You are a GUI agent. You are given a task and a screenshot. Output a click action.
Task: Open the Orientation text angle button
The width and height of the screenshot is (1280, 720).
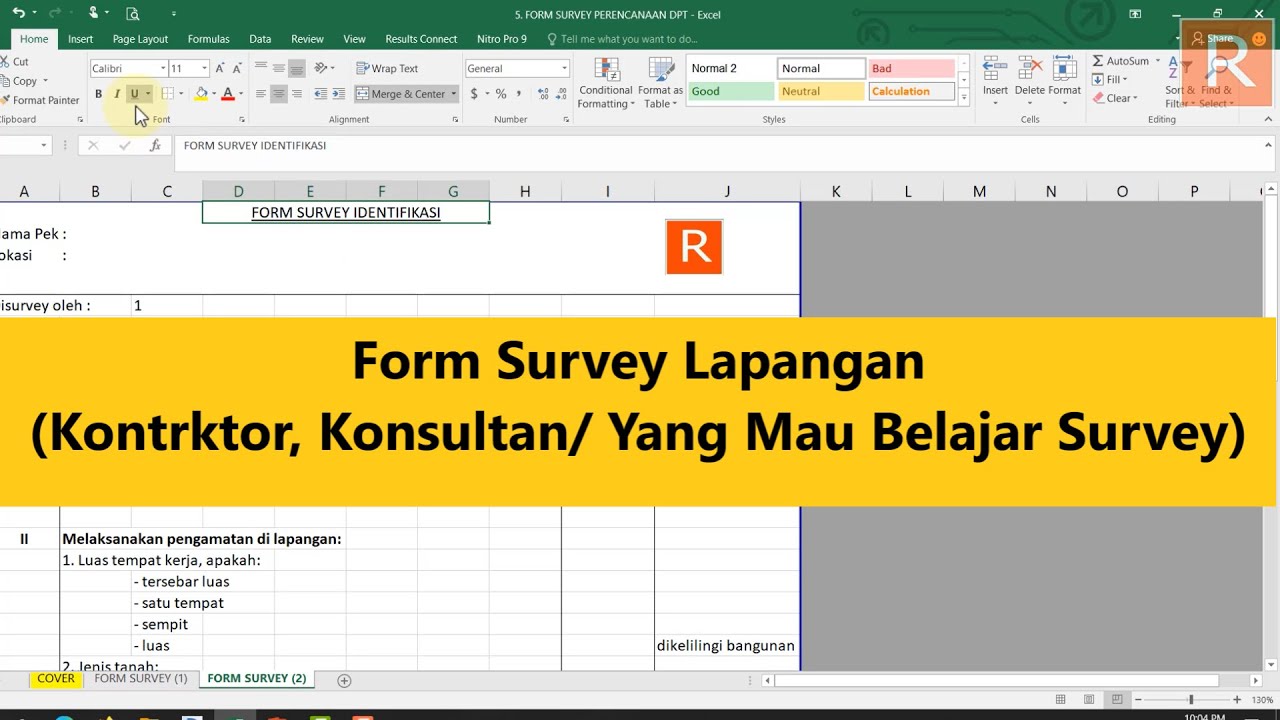tap(323, 68)
